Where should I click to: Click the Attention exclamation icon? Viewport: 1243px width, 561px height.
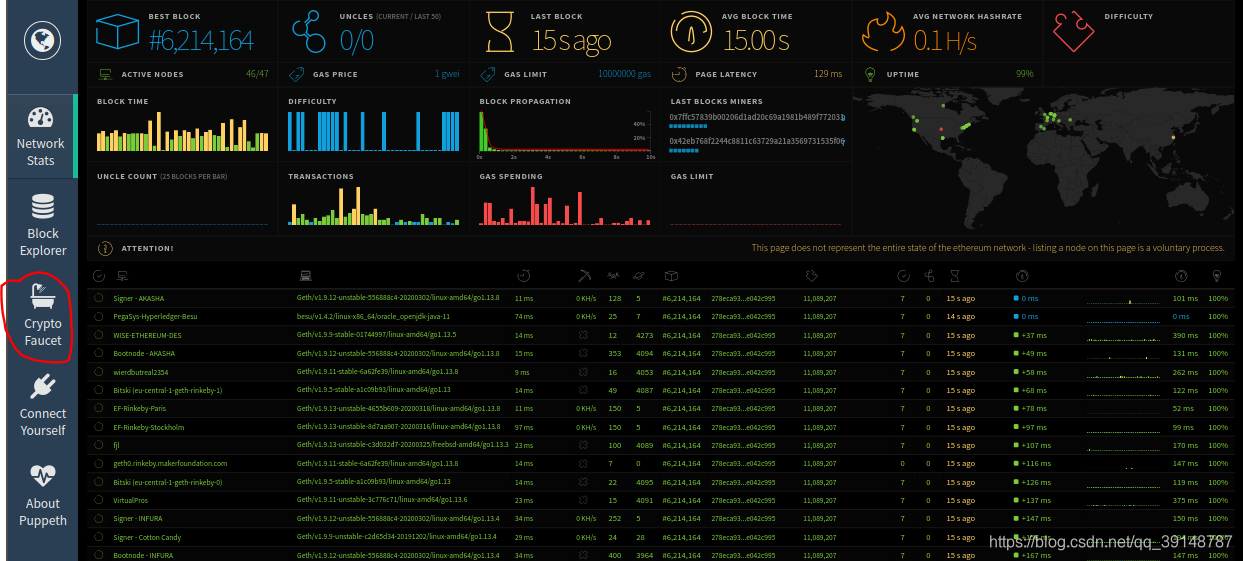click(x=105, y=248)
